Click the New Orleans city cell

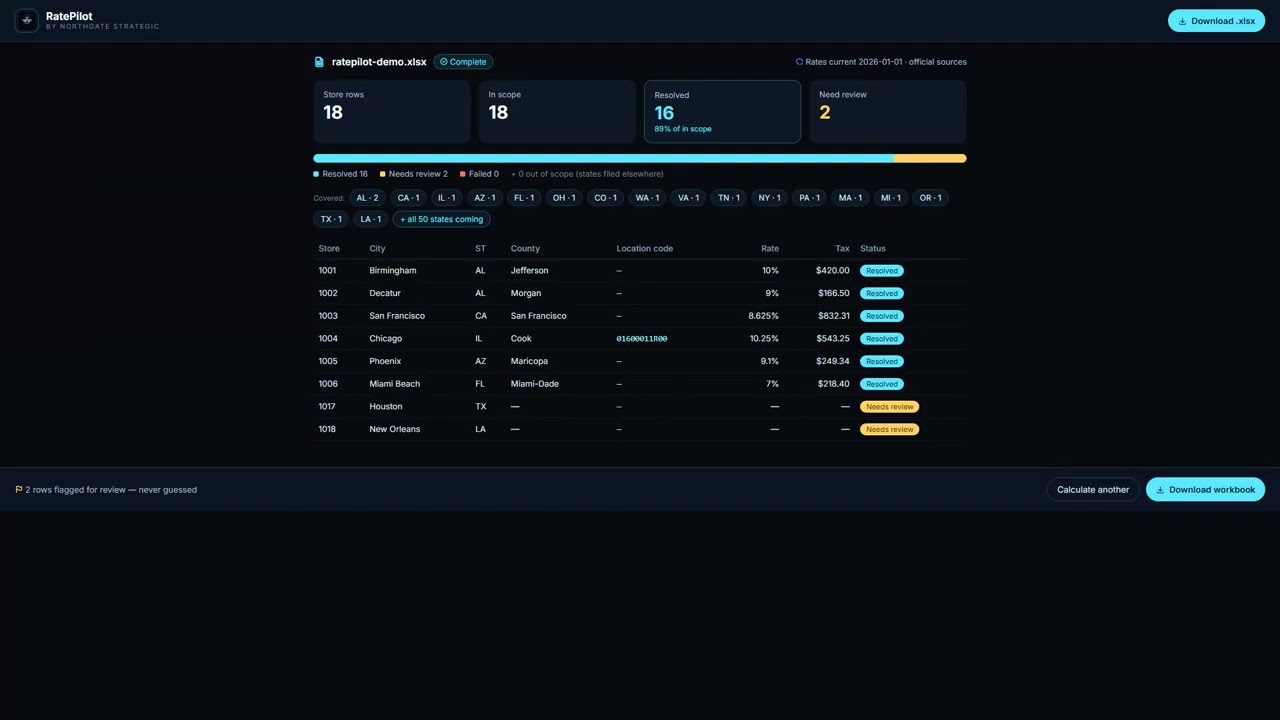(395, 429)
